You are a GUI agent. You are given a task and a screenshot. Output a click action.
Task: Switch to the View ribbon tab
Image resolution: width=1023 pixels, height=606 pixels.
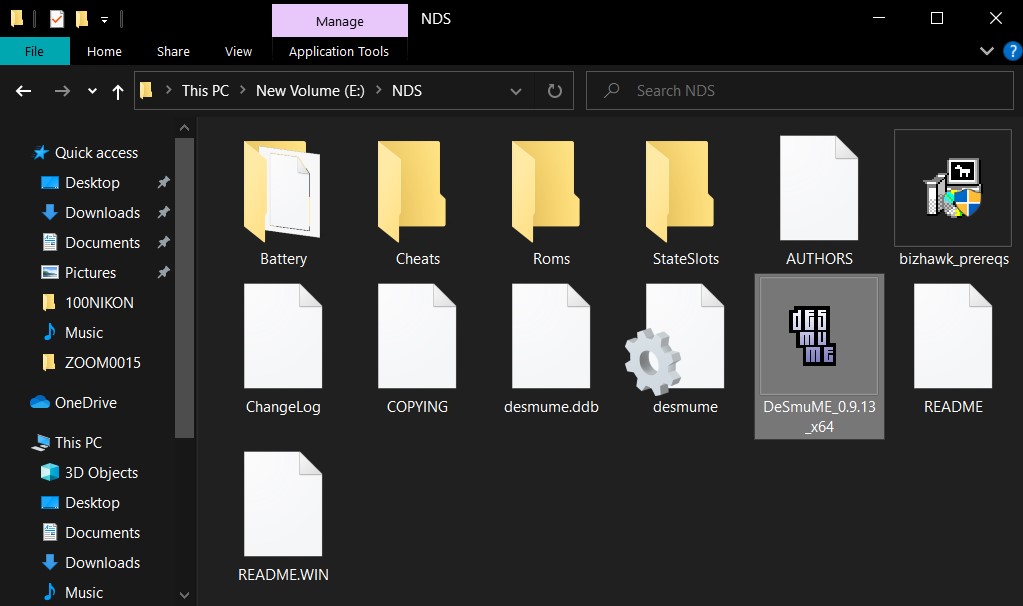[238, 51]
